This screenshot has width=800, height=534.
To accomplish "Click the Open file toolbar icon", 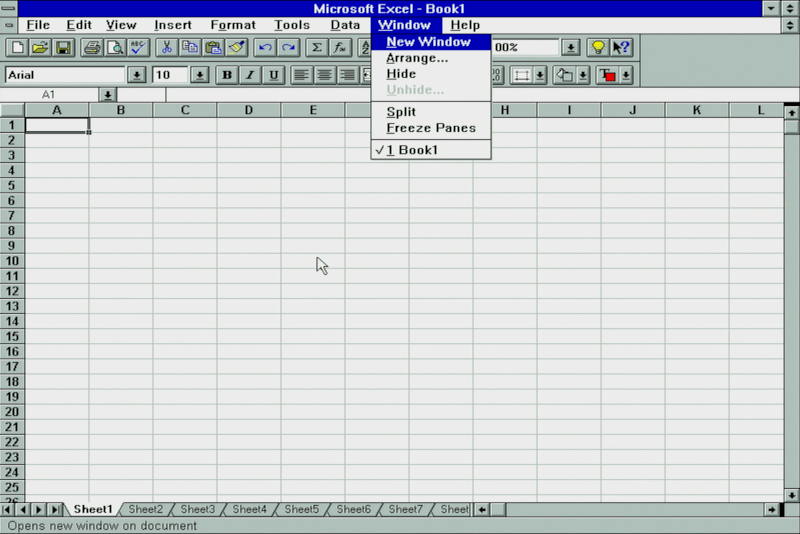I will (x=40, y=47).
